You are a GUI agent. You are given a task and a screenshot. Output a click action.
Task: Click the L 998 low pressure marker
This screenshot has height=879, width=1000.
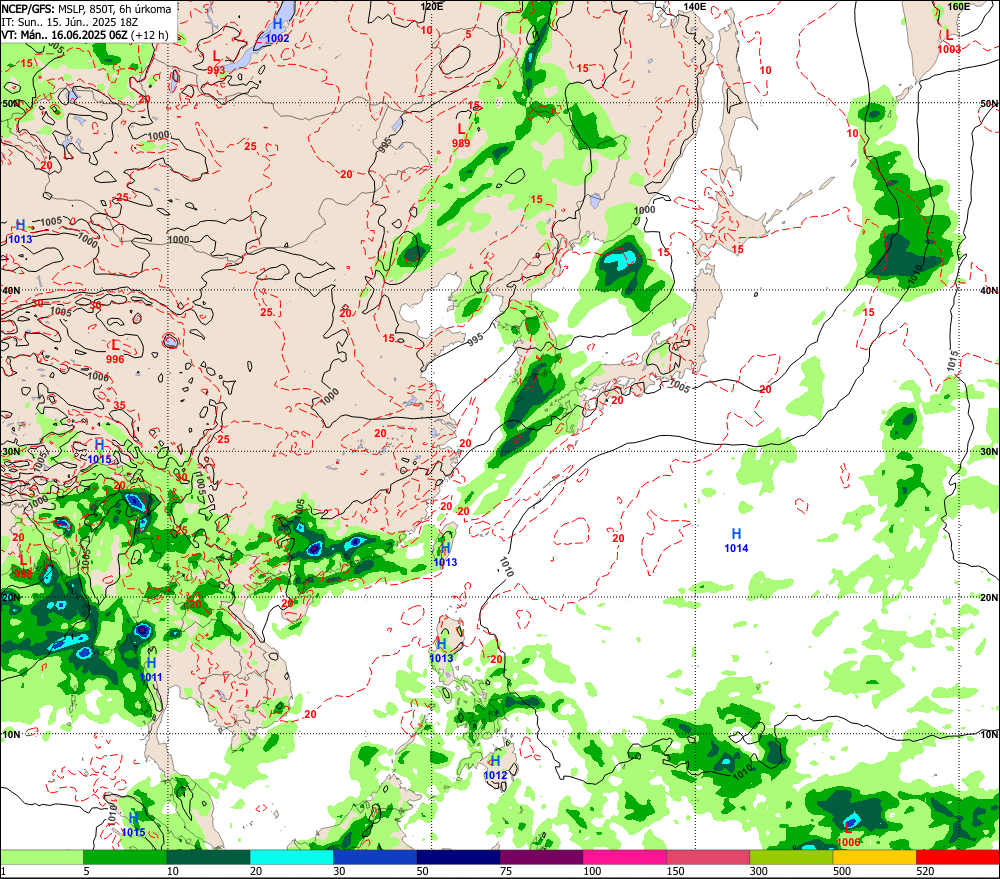(x=23, y=566)
